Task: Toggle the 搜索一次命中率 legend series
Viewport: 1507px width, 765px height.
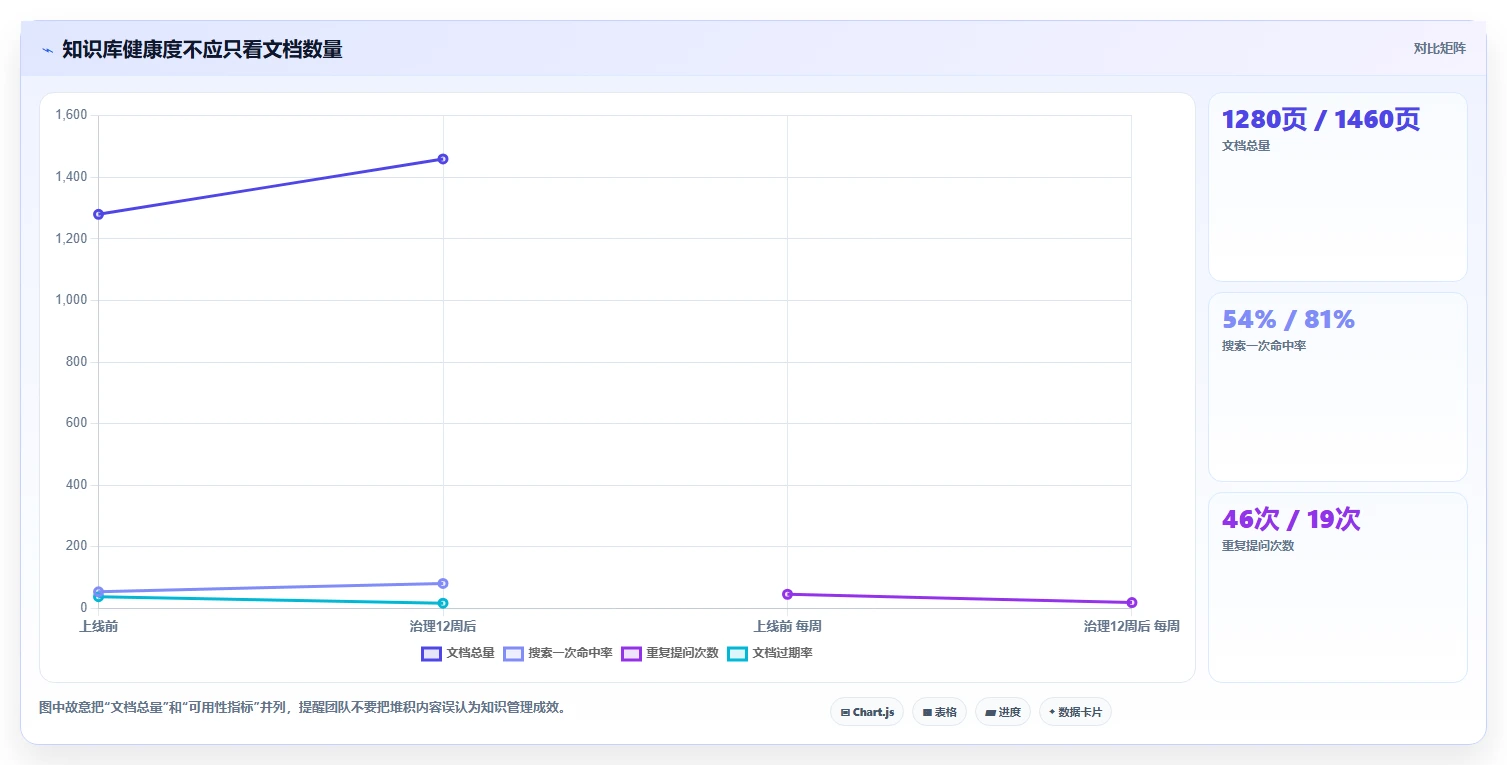Action: tap(558, 653)
